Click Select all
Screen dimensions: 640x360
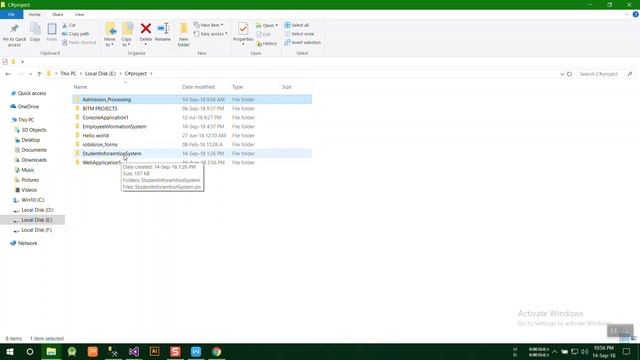click(x=297, y=25)
